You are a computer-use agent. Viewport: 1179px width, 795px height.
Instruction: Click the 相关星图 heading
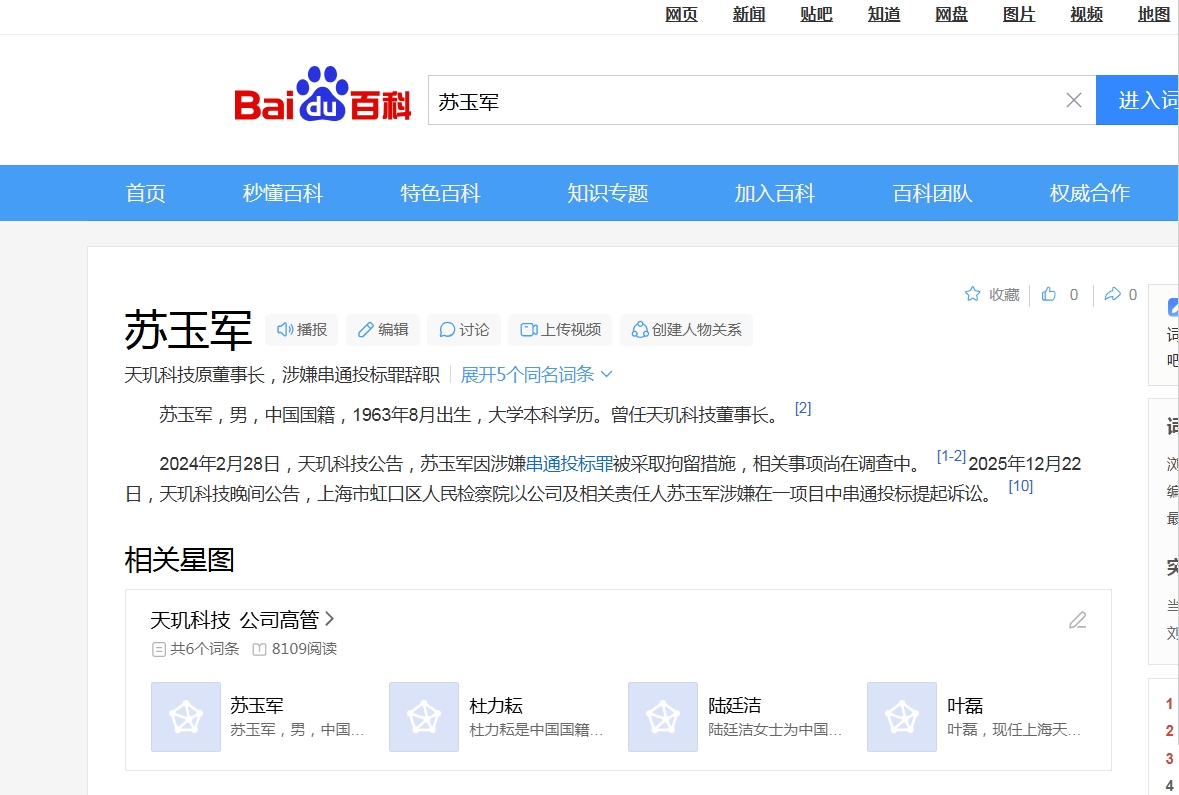tap(180, 560)
